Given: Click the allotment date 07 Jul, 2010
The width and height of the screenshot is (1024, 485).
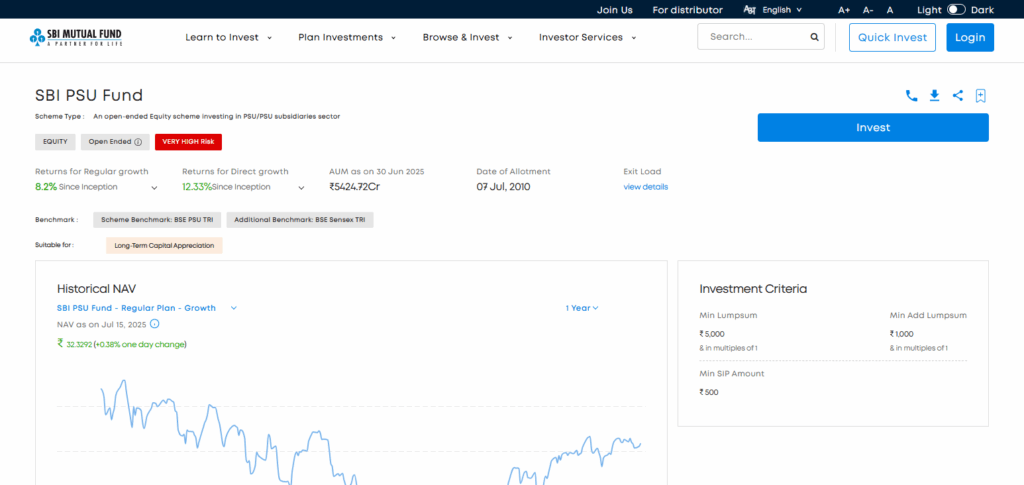Looking at the screenshot, I should pyautogui.click(x=503, y=187).
